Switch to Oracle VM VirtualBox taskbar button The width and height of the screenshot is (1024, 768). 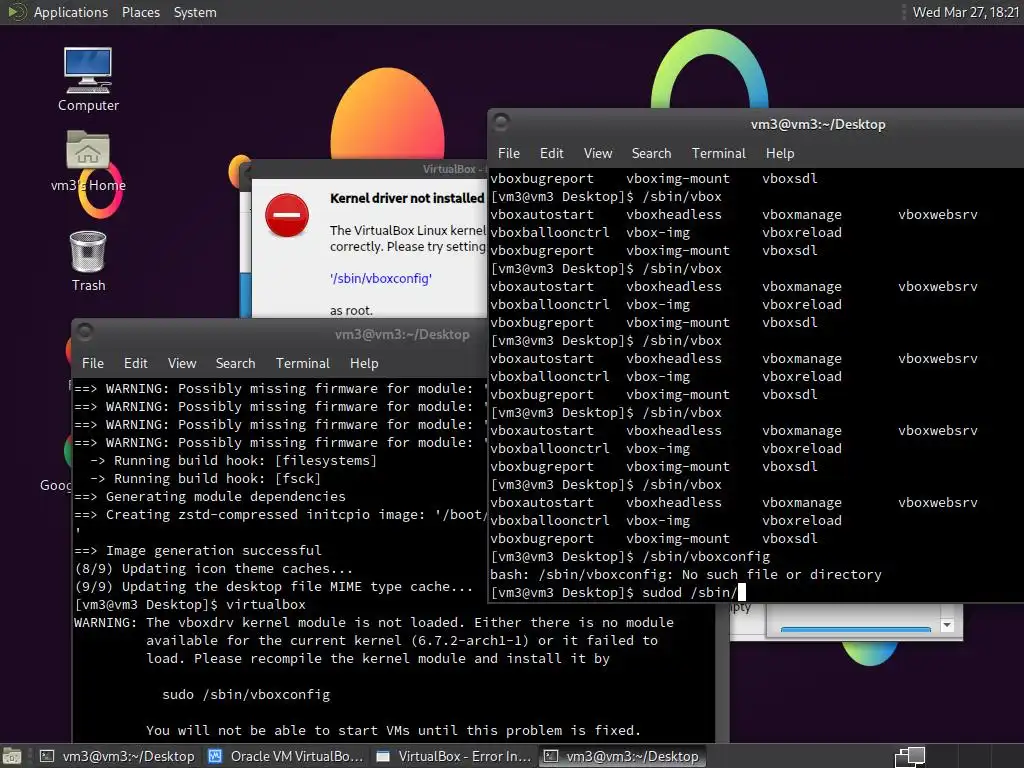[286, 756]
